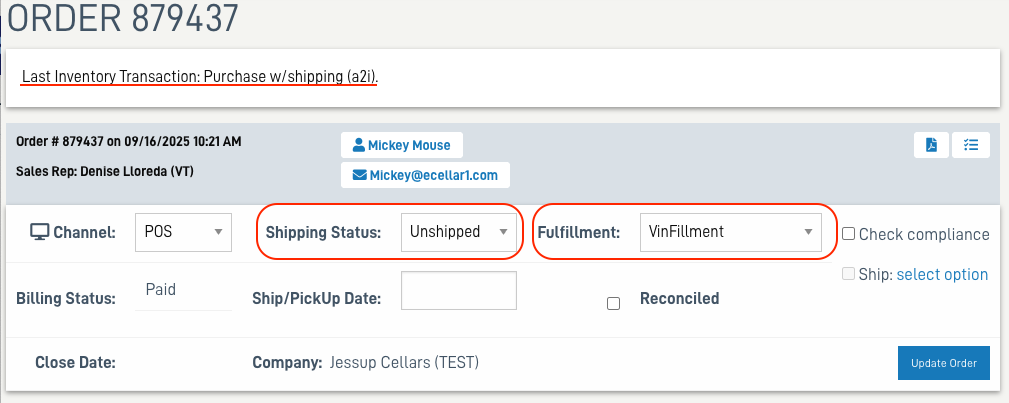Image resolution: width=1009 pixels, height=403 pixels.
Task: Click the user icon beside Mickey Mouse
Action: [358, 145]
